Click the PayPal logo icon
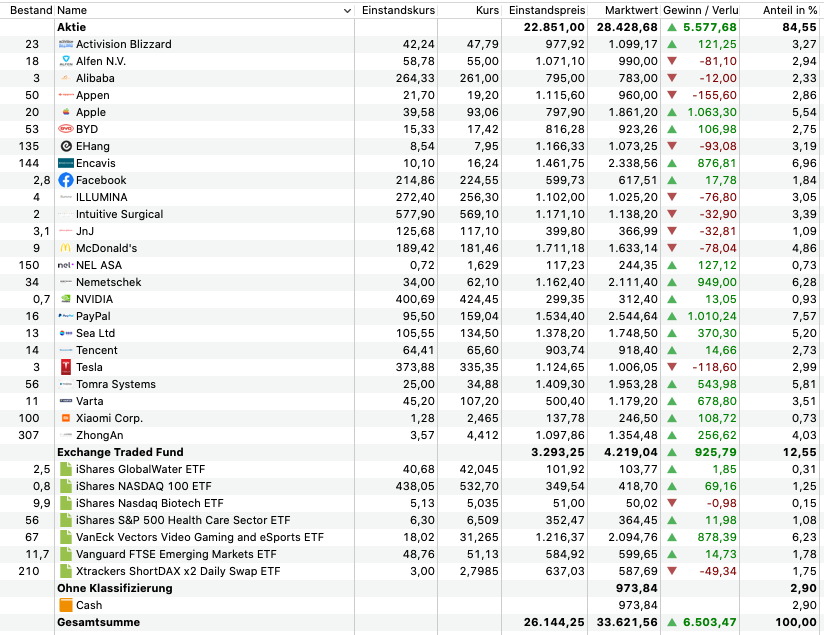This screenshot has width=824, height=635. pyautogui.click(x=66, y=316)
